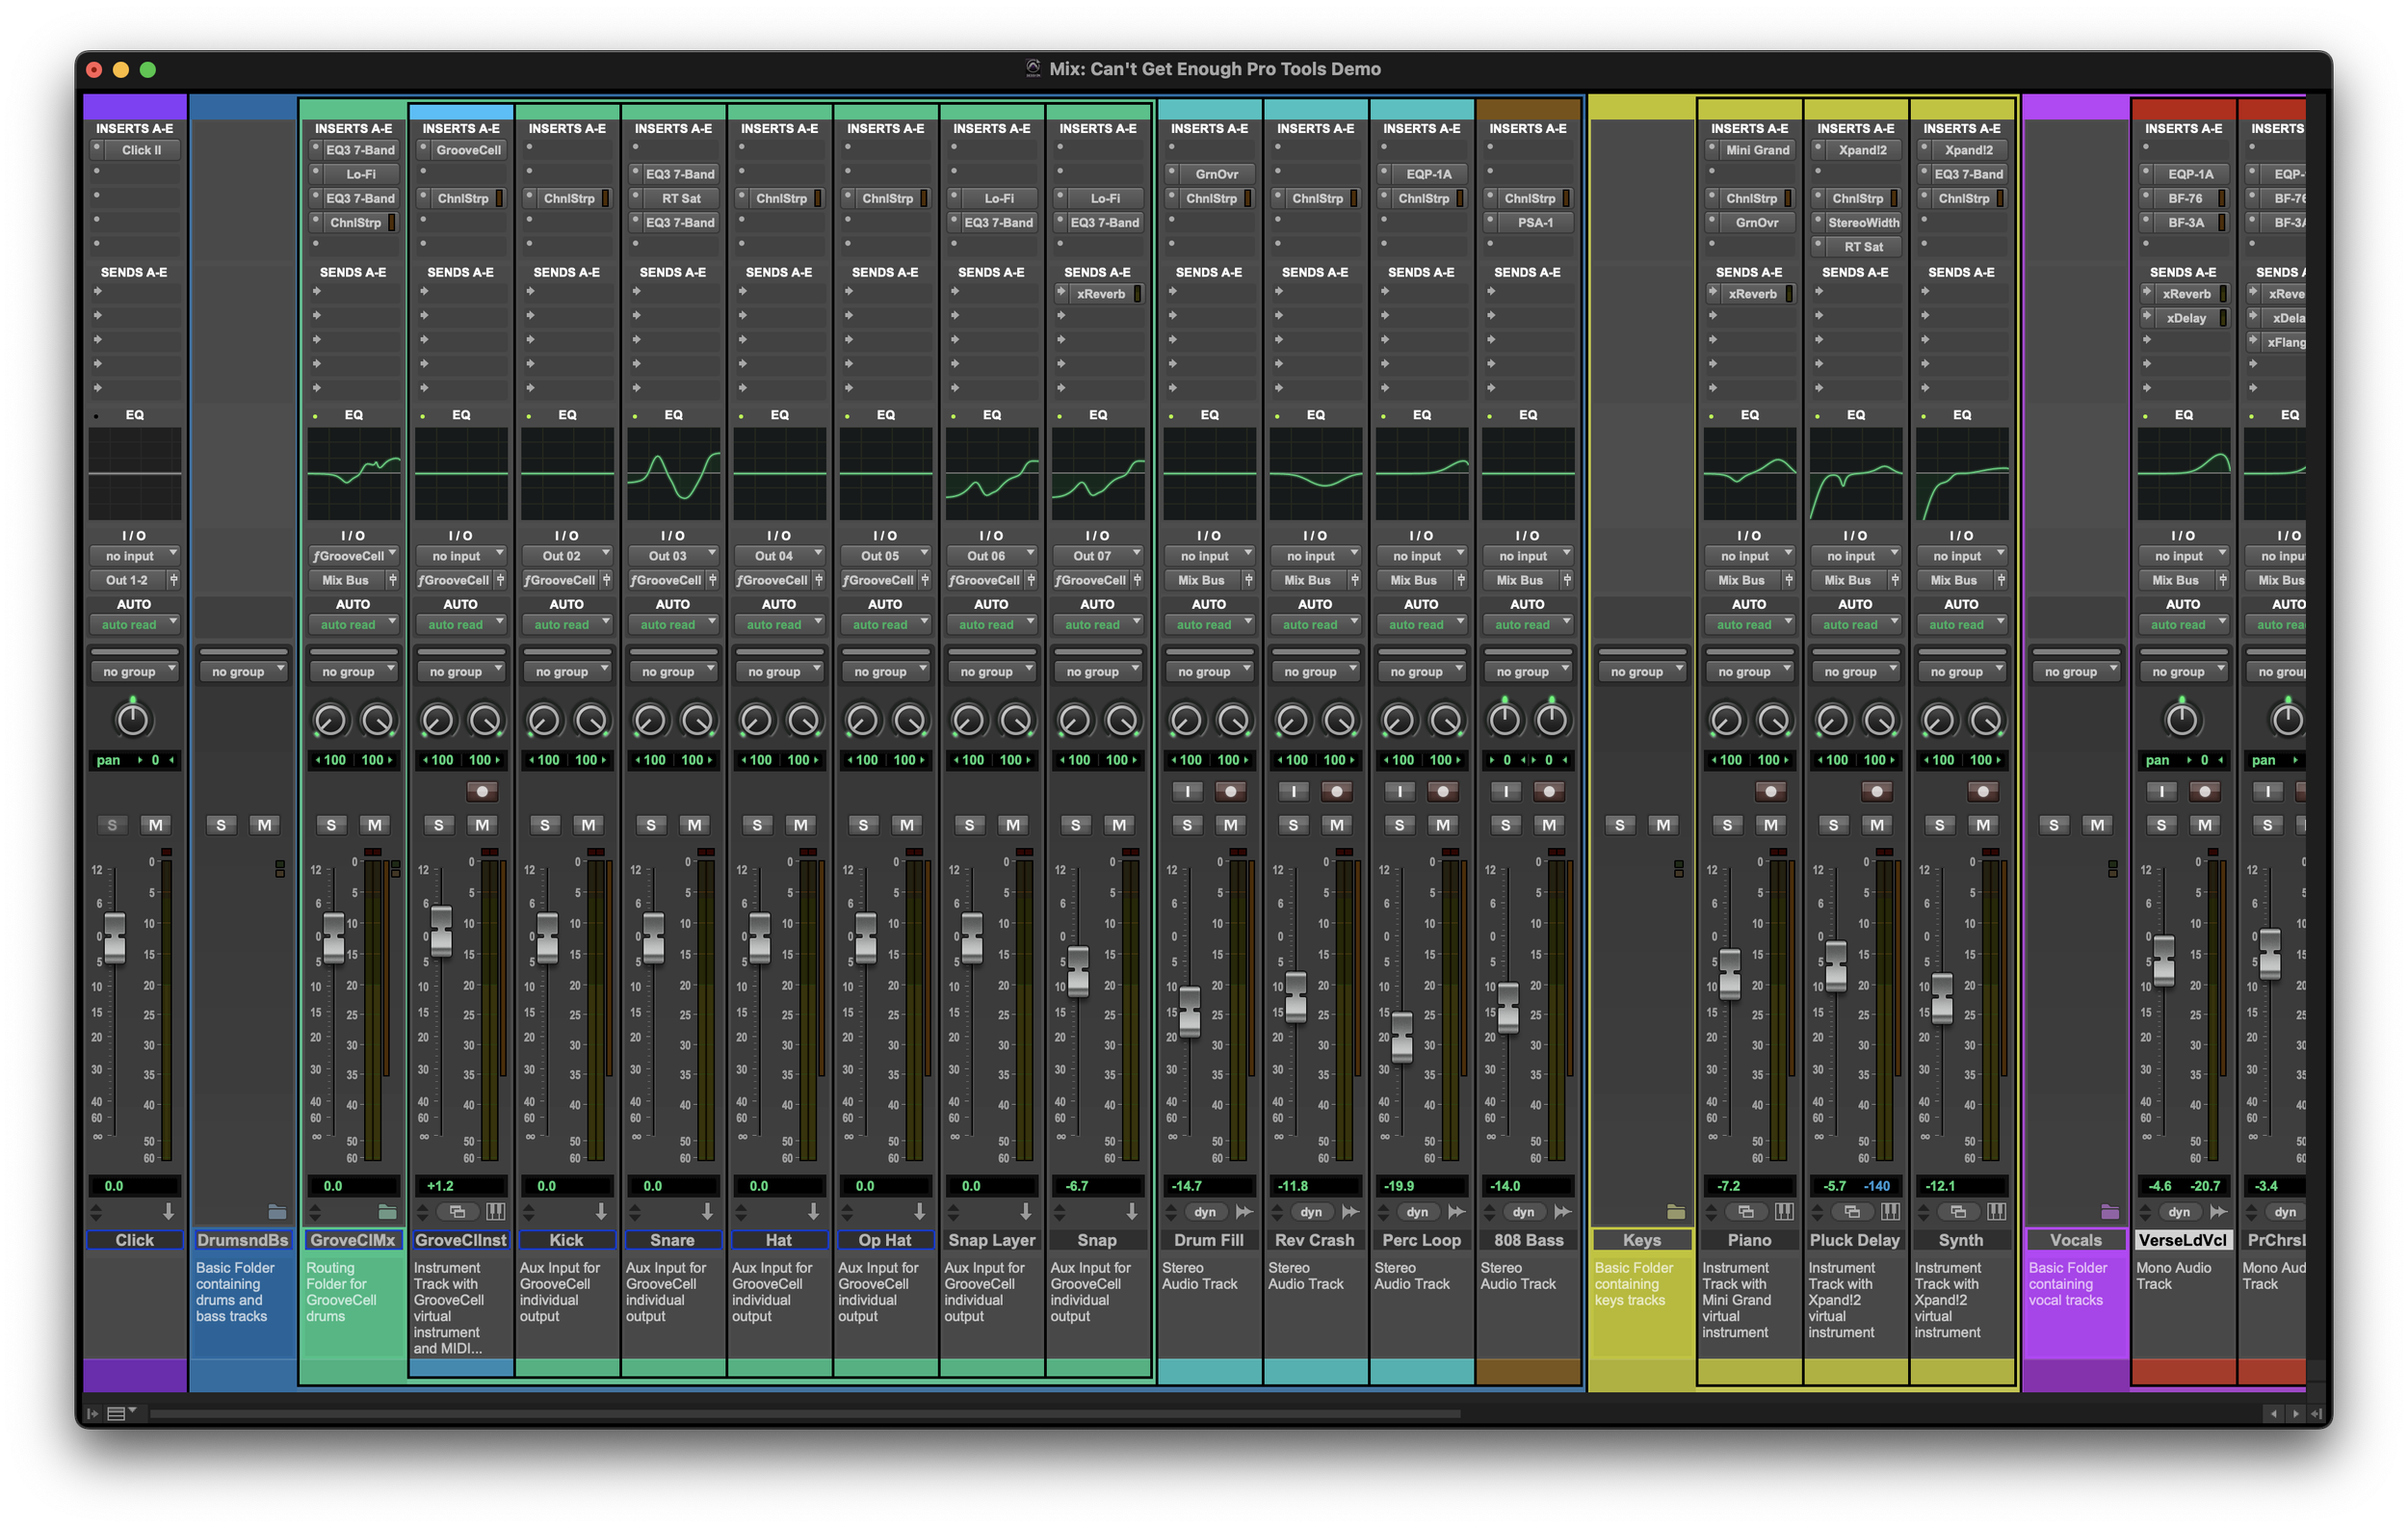Open the RT Sat insert on Snare
The image size is (2408, 1528).
click(681, 198)
